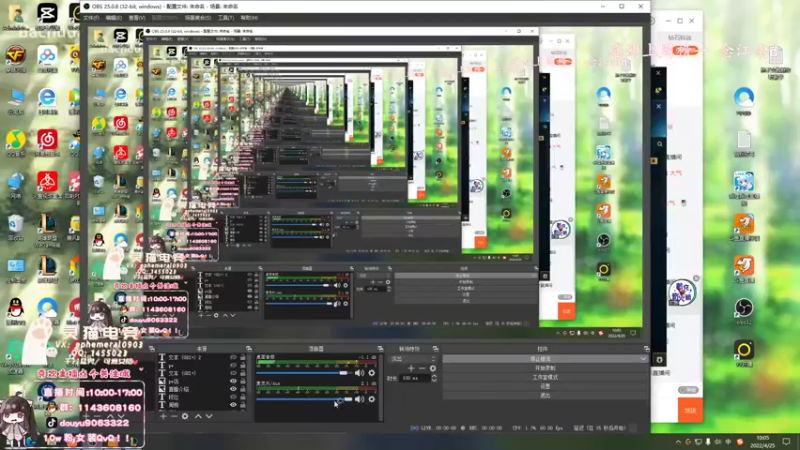Open the QQ penguin desktop icon
The image size is (800, 450).
[16, 310]
